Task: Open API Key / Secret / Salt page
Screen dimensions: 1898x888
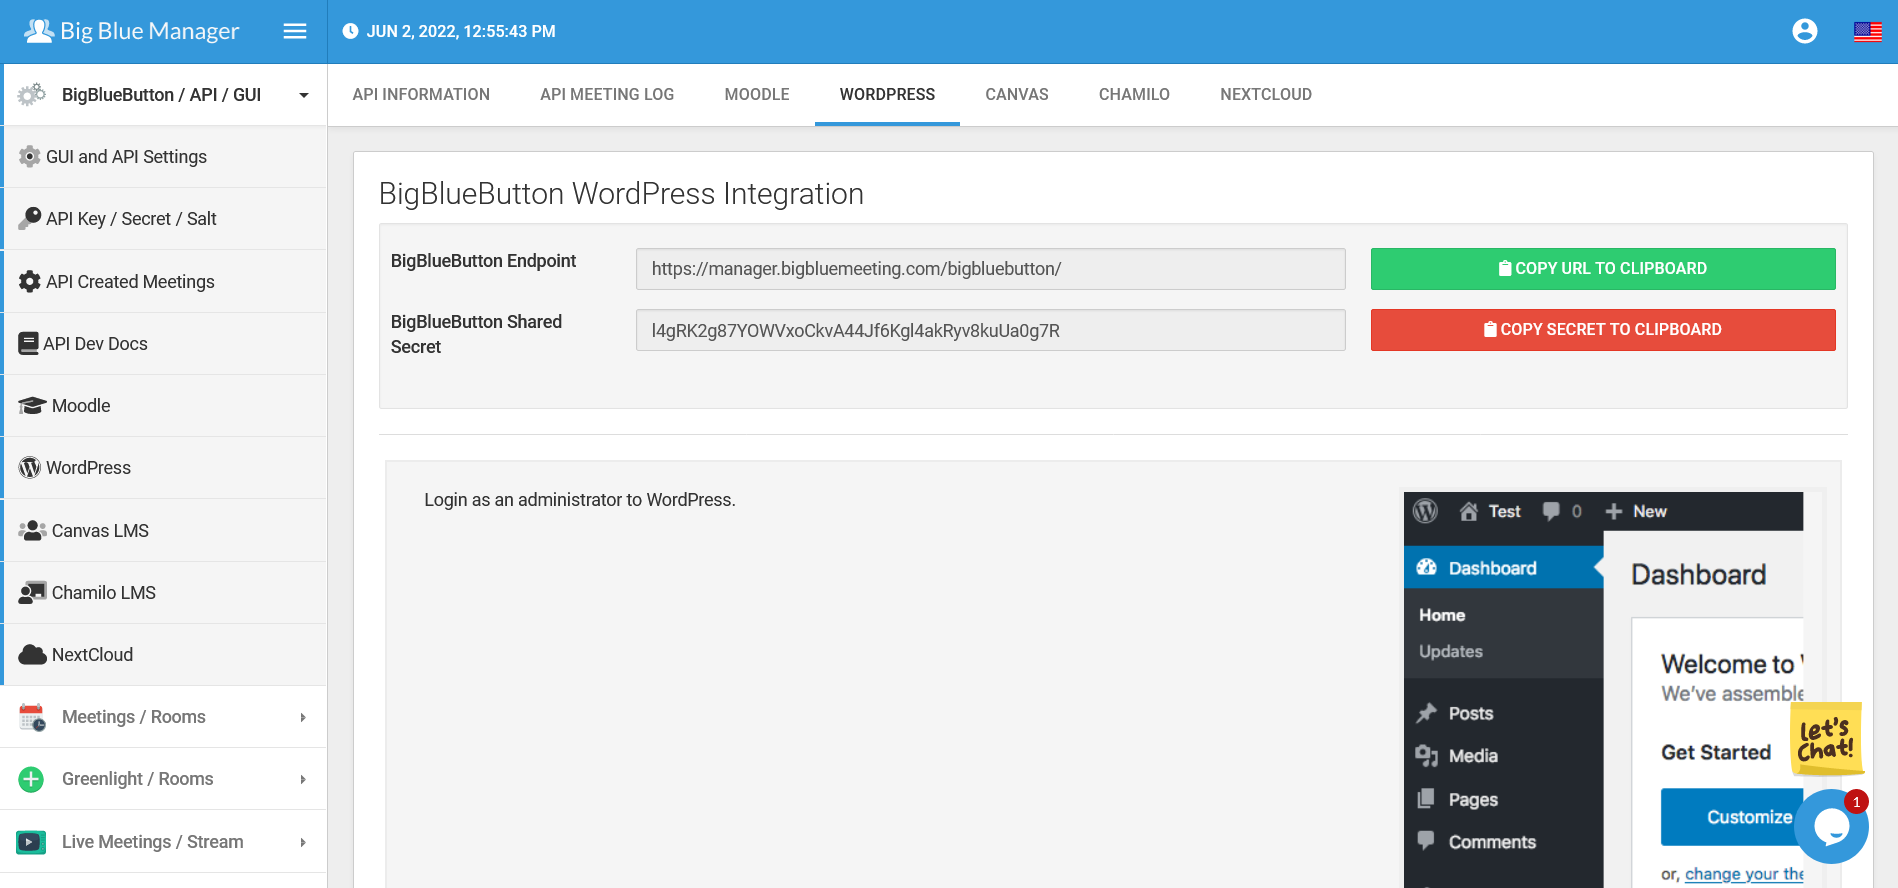Action: [165, 219]
